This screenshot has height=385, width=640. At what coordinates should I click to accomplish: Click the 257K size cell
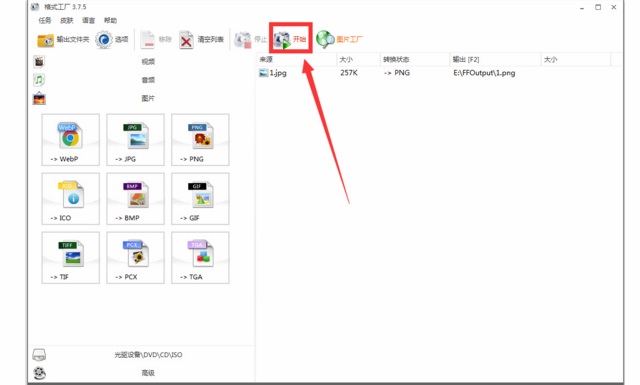coord(349,73)
